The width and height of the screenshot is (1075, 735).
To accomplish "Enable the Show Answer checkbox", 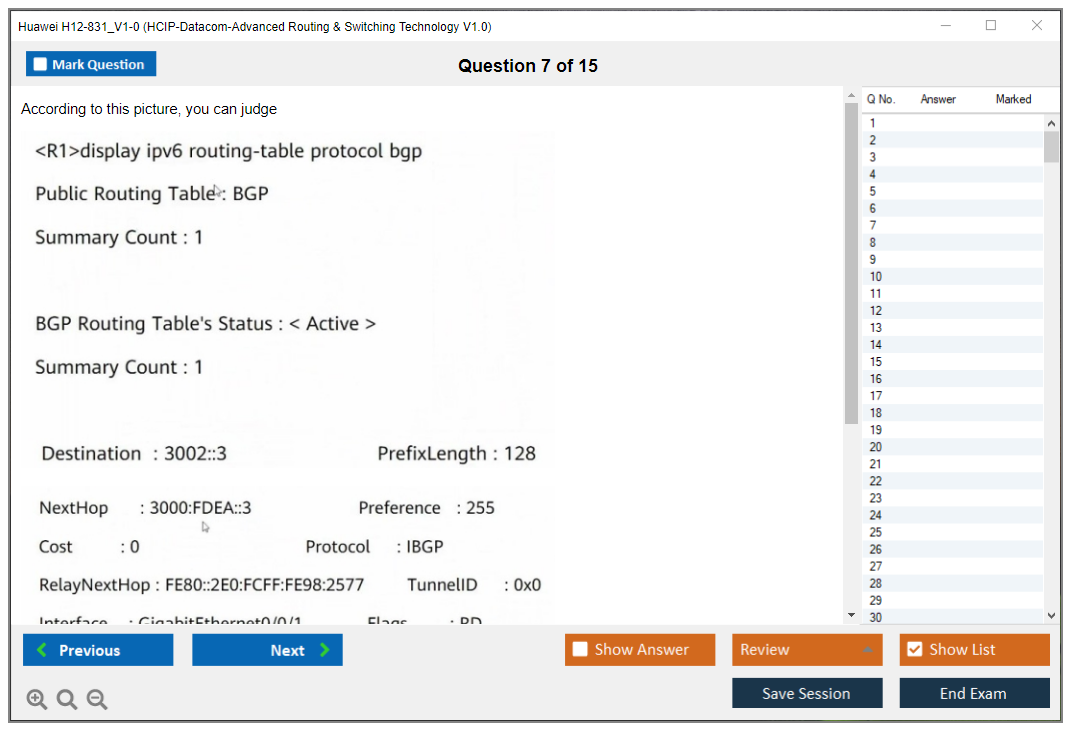I will (x=580, y=650).
